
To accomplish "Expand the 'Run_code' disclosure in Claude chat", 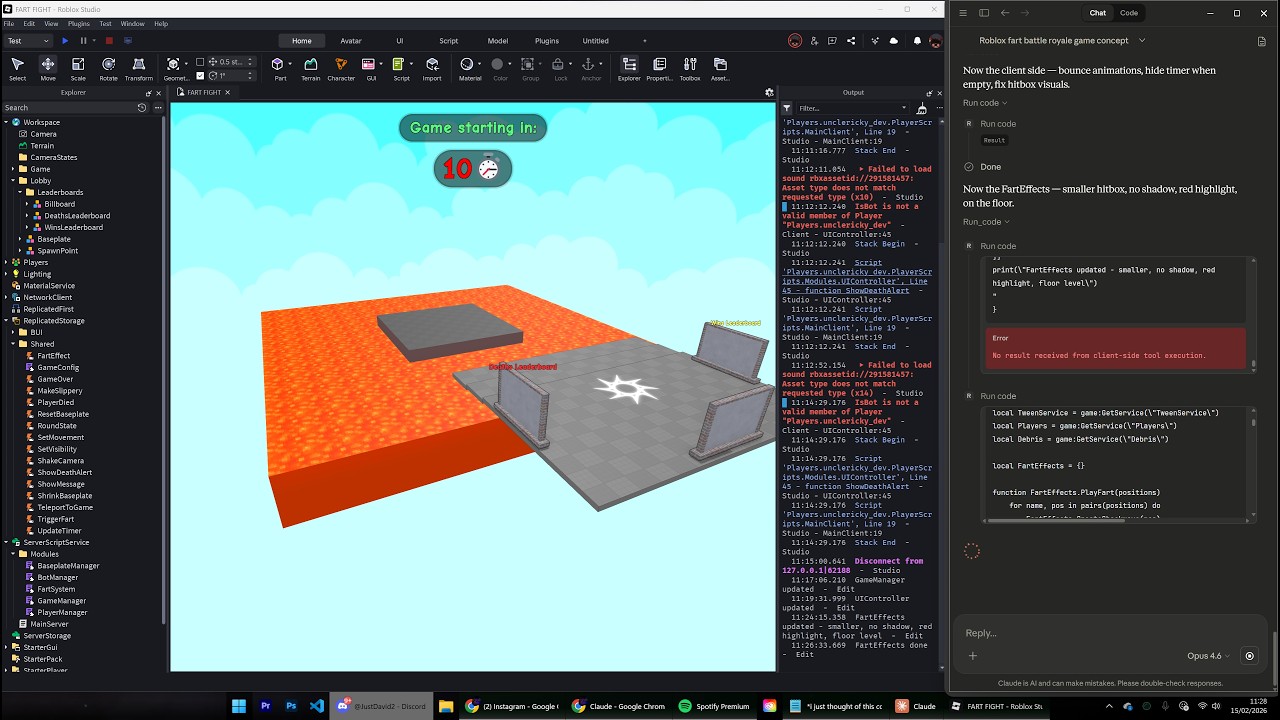I will click(x=986, y=222).
